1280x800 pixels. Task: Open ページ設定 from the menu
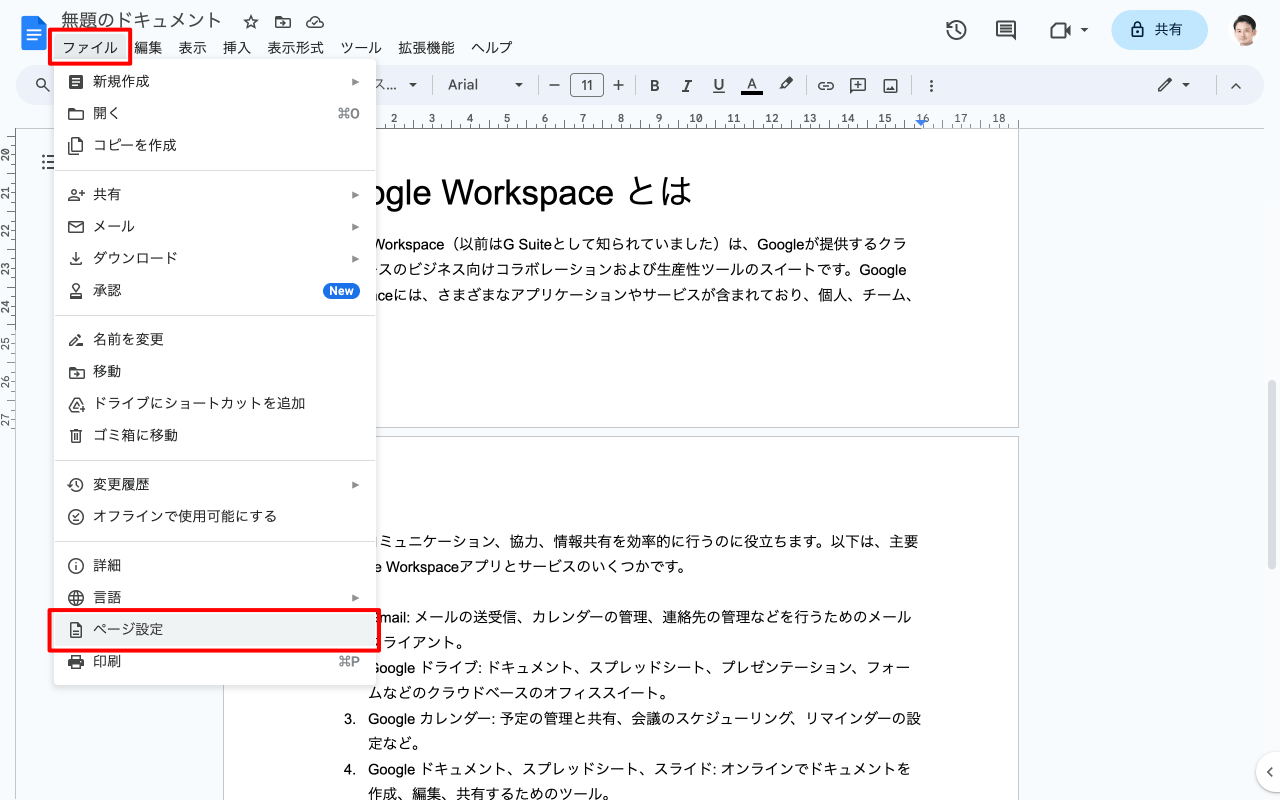click(x=215, y=629)
